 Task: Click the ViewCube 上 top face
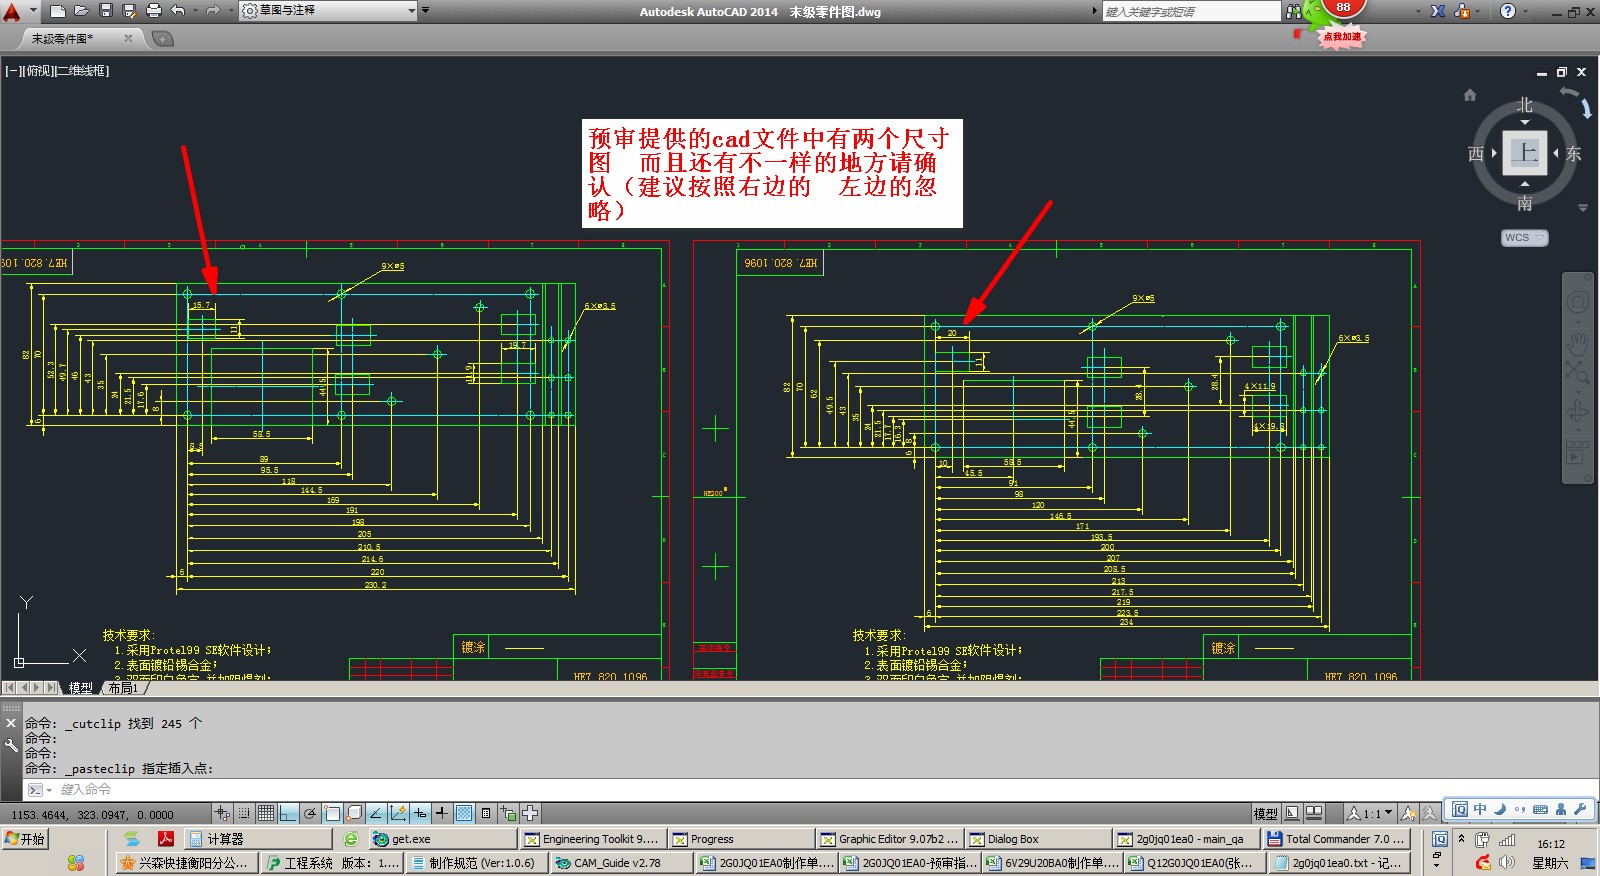(1524, 153)
